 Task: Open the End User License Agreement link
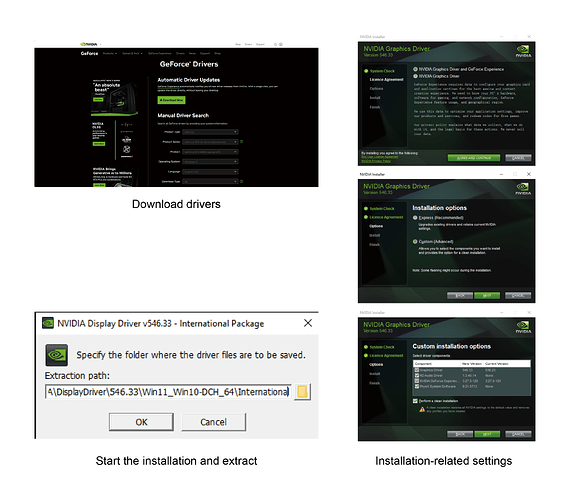click(x=380, y=157)
